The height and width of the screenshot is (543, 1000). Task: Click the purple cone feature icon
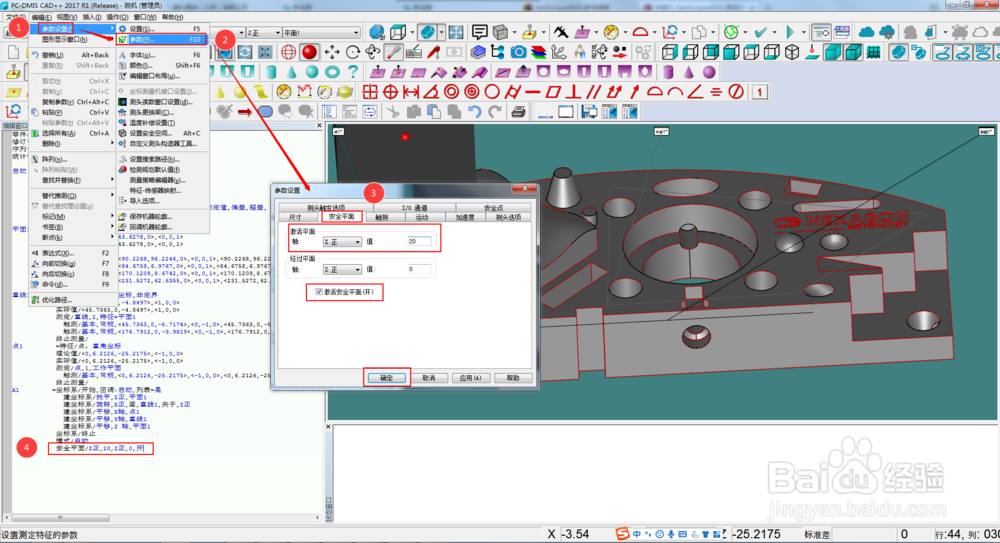coord(689,72)
